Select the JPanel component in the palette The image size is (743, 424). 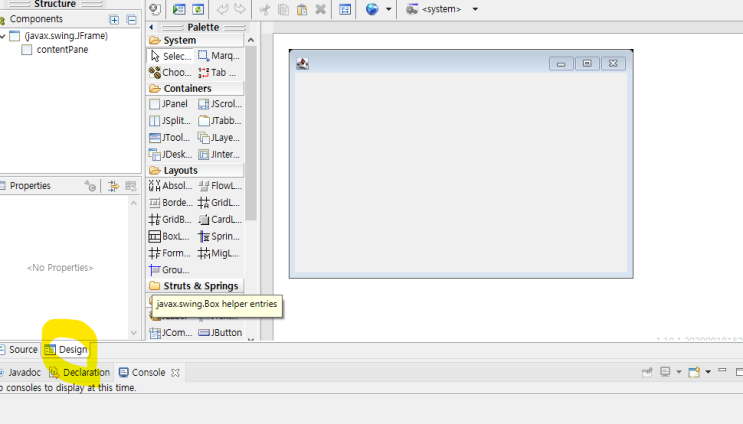(x=168, y=104)
